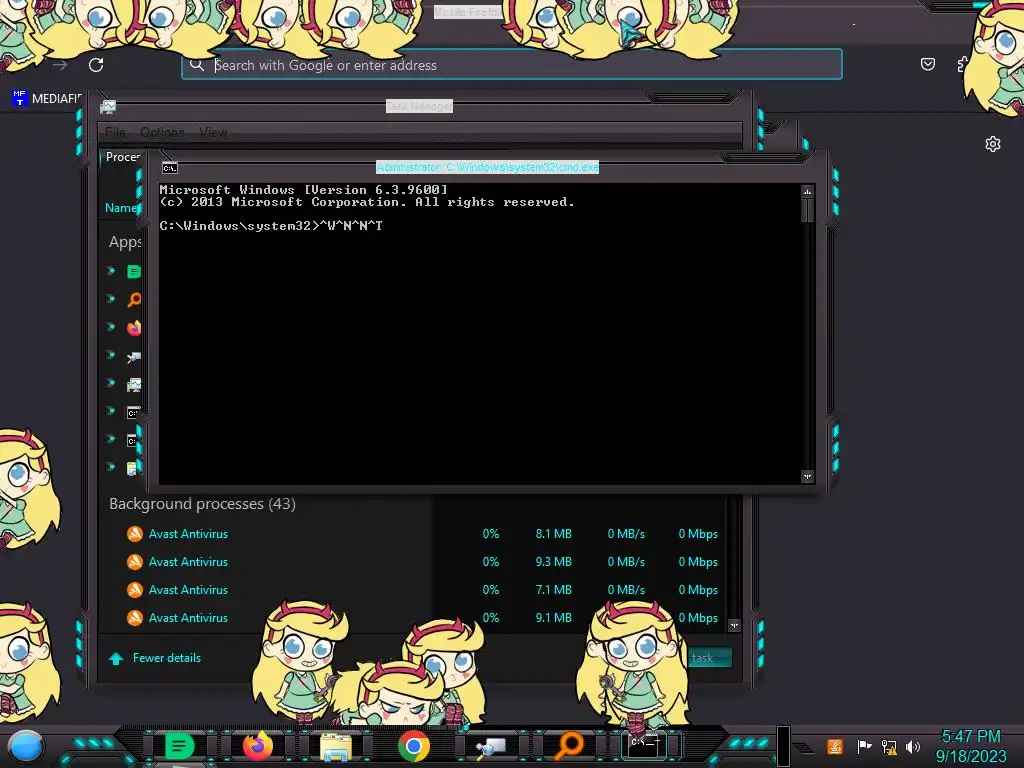
Task: Click cmd window scroll up arrow
Action: 807,192
